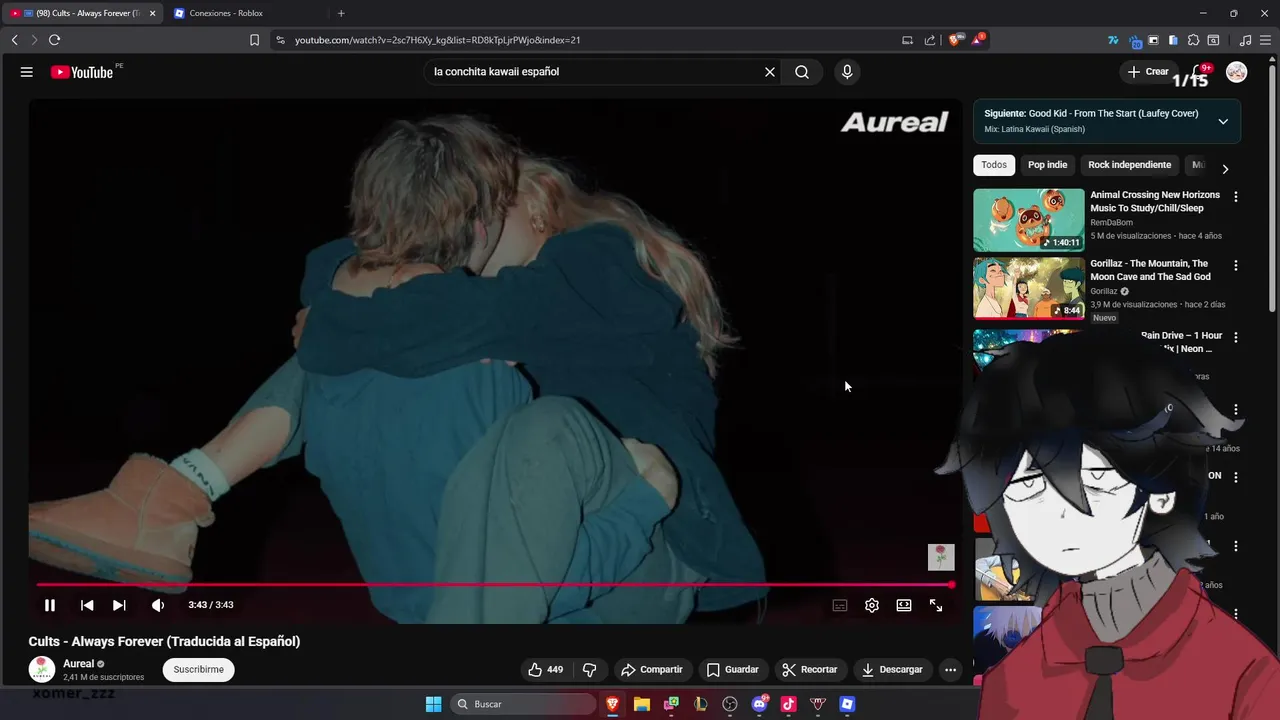The height and width of the screenshot is (720, 1280).
Task: Like the video with 449 likes
Action: pos(546,670)
